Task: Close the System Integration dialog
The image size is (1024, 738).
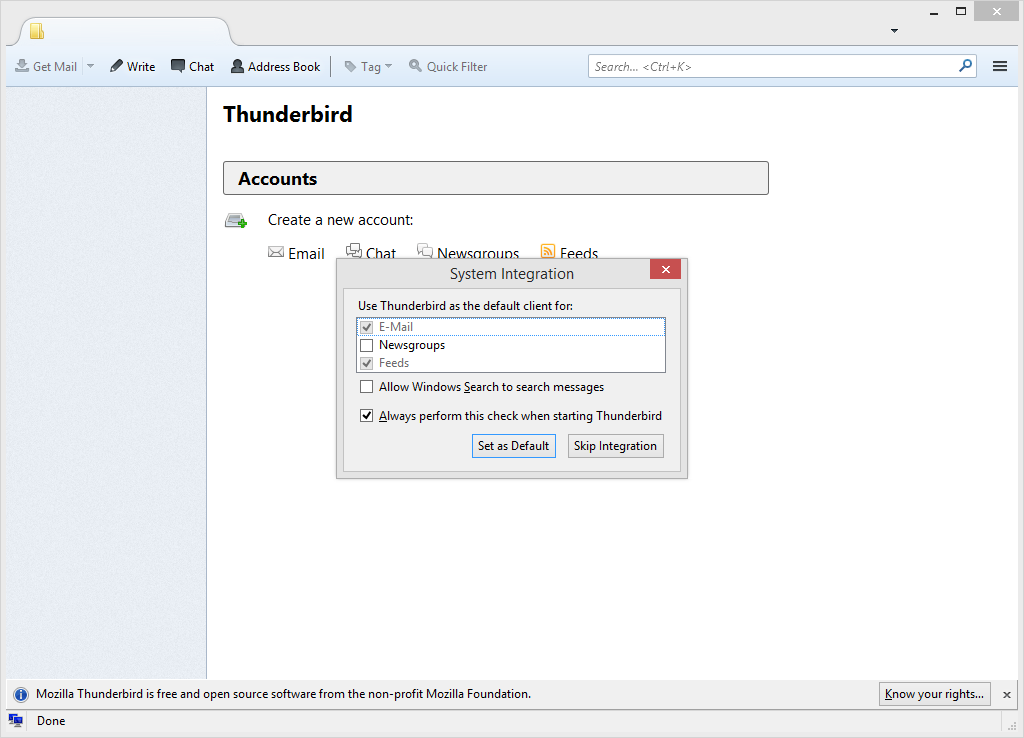Action: [x=665, y=269]
